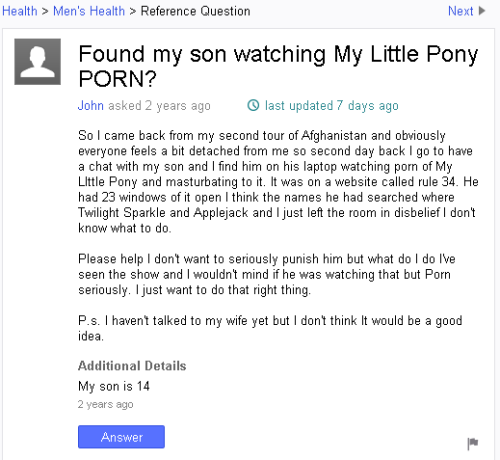Click the P.s. paragraph about the wife
This screenshot has height=460, width=500.
click(x=270, y=328)
